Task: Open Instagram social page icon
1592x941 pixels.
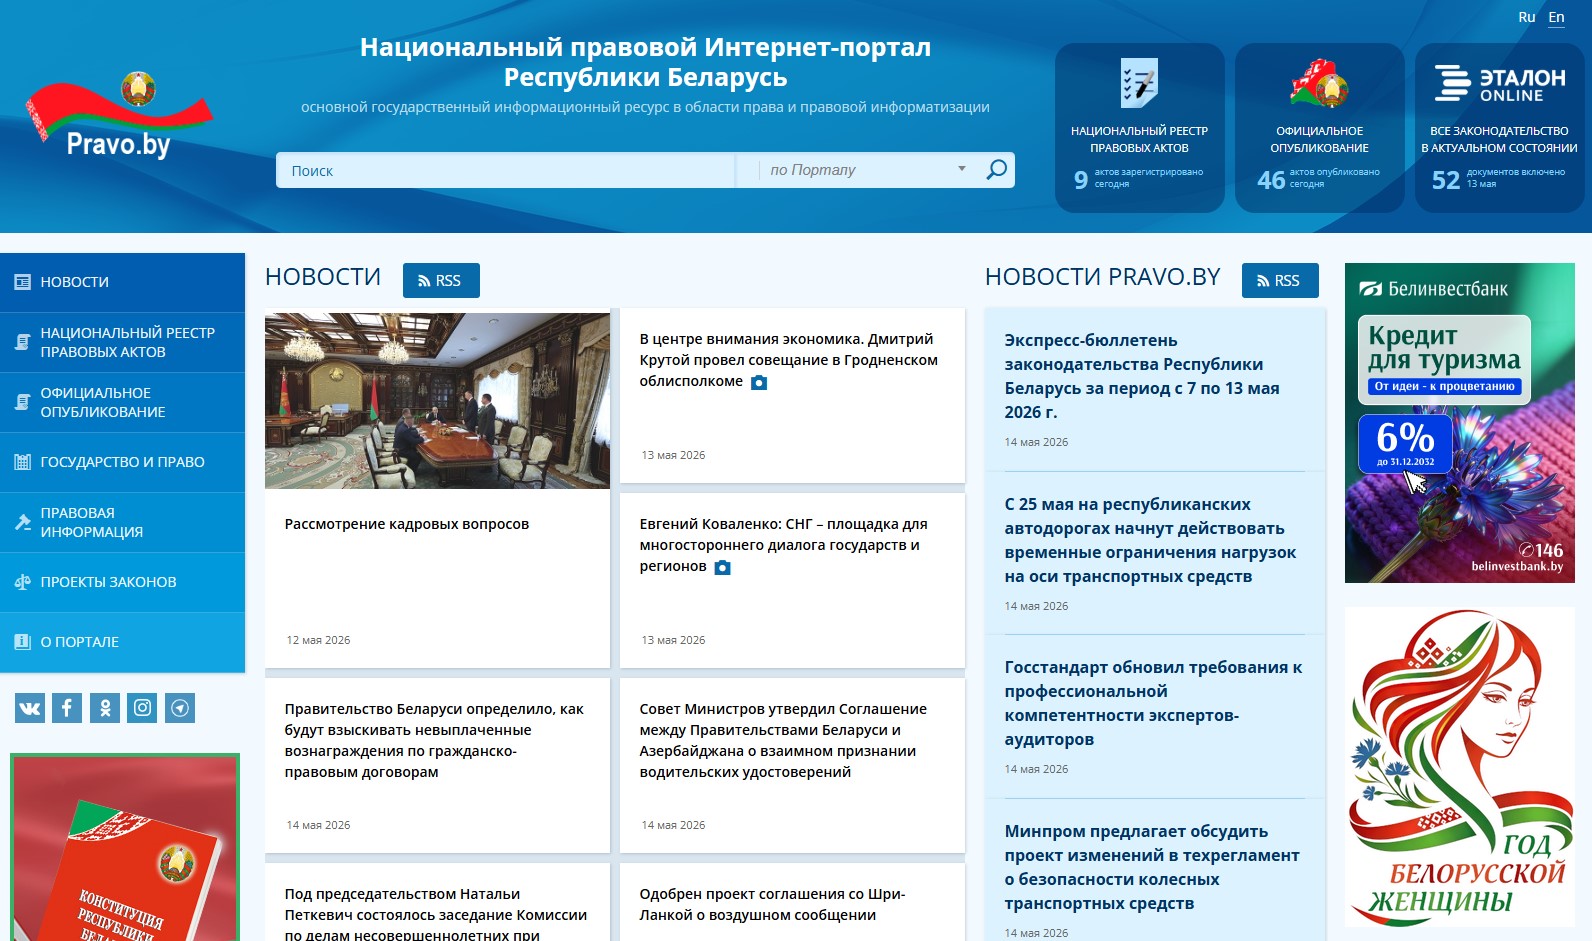Action: pyautogui.click(x=142, y=708)
